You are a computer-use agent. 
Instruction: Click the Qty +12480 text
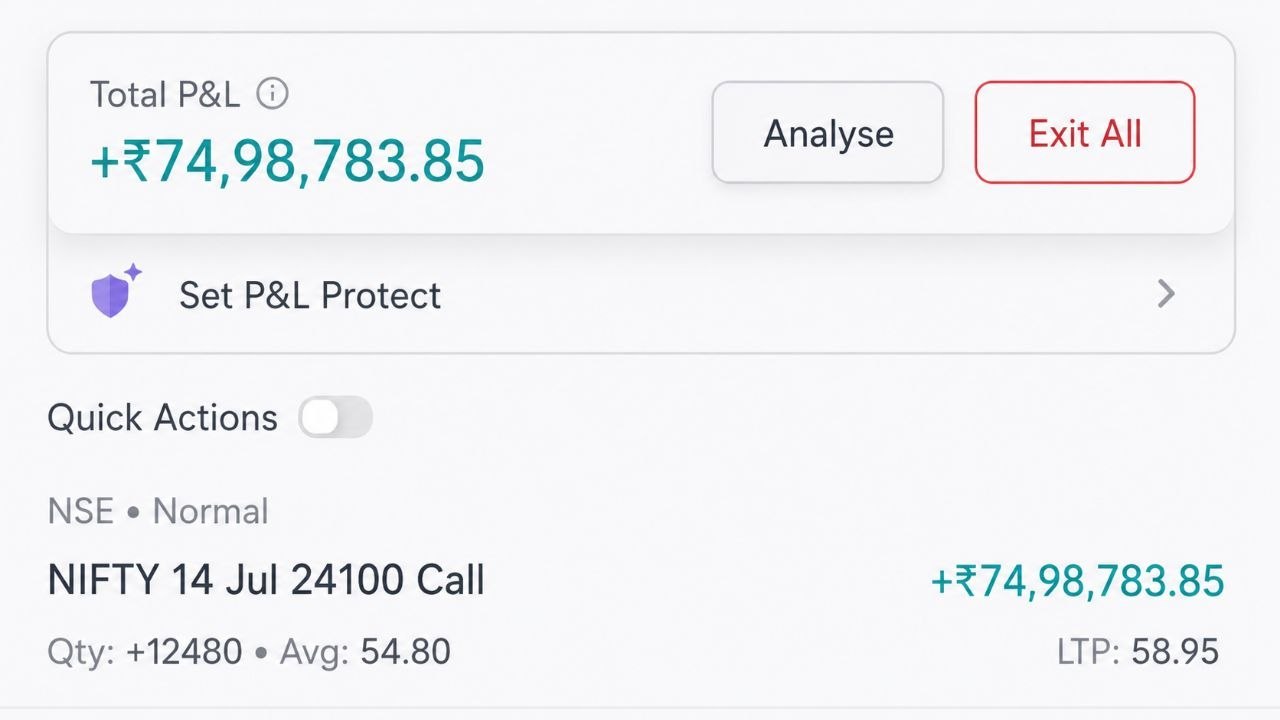(145, 653)
